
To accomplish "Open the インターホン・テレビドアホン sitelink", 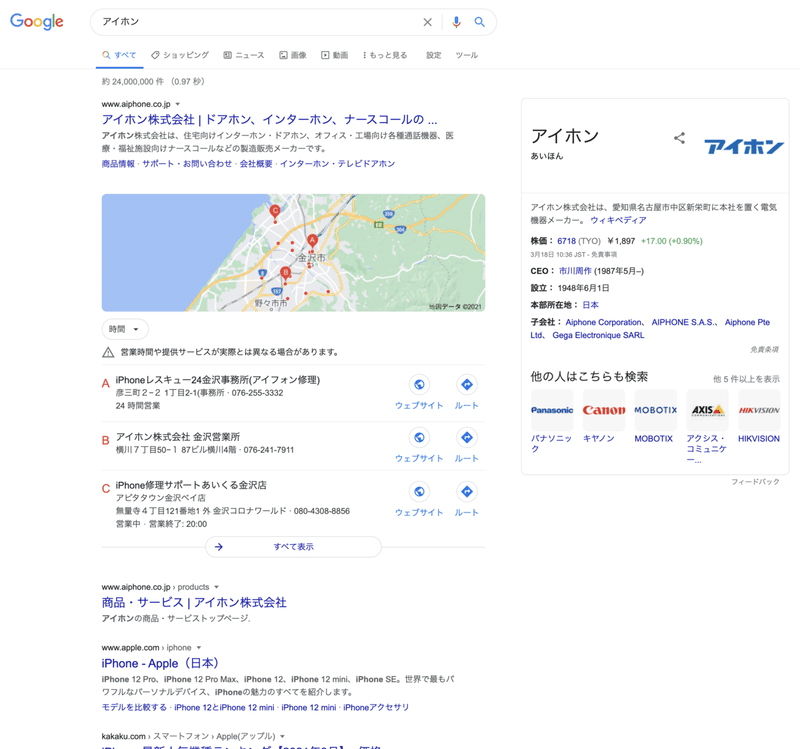I will click(338, 164).
